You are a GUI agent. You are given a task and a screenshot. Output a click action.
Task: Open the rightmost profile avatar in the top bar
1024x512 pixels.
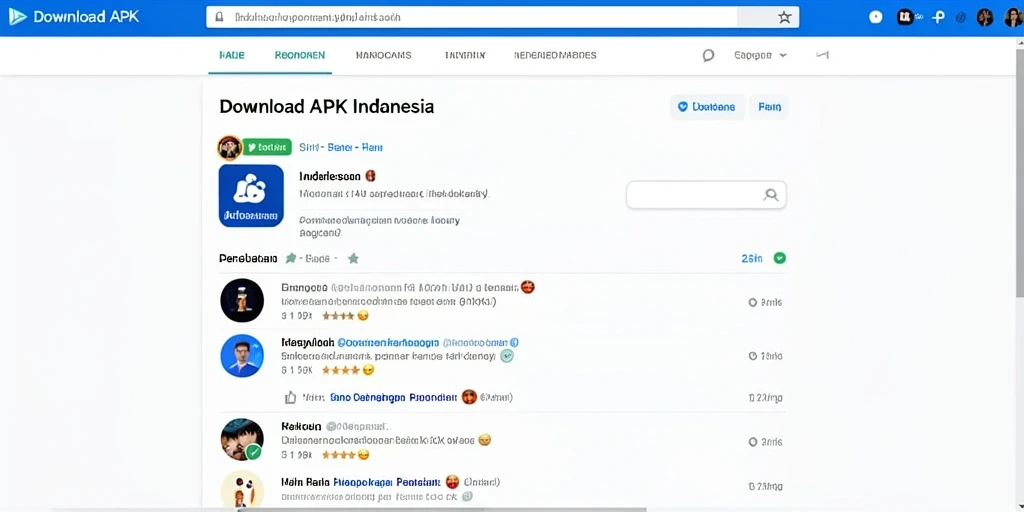coord(1012,18)
